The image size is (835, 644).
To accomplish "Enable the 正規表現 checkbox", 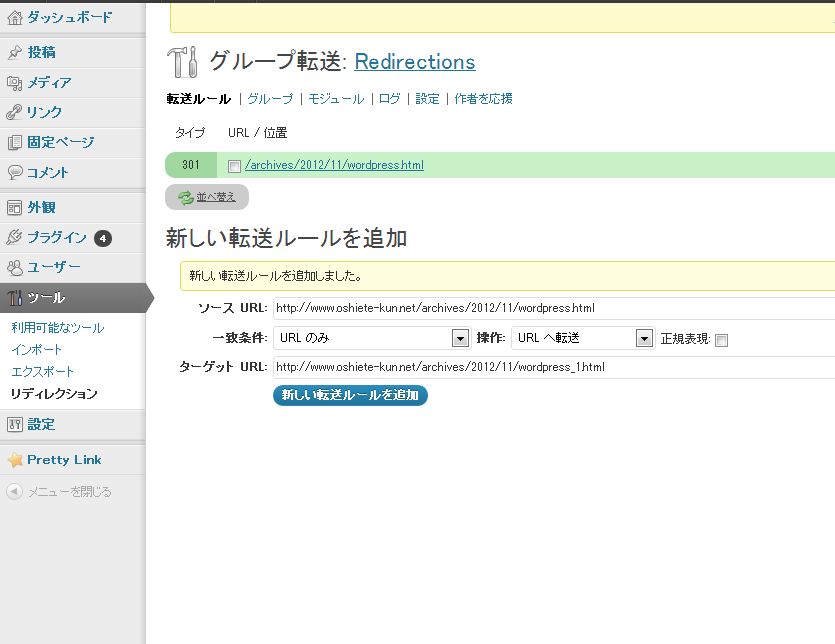I will click(721, 340).
